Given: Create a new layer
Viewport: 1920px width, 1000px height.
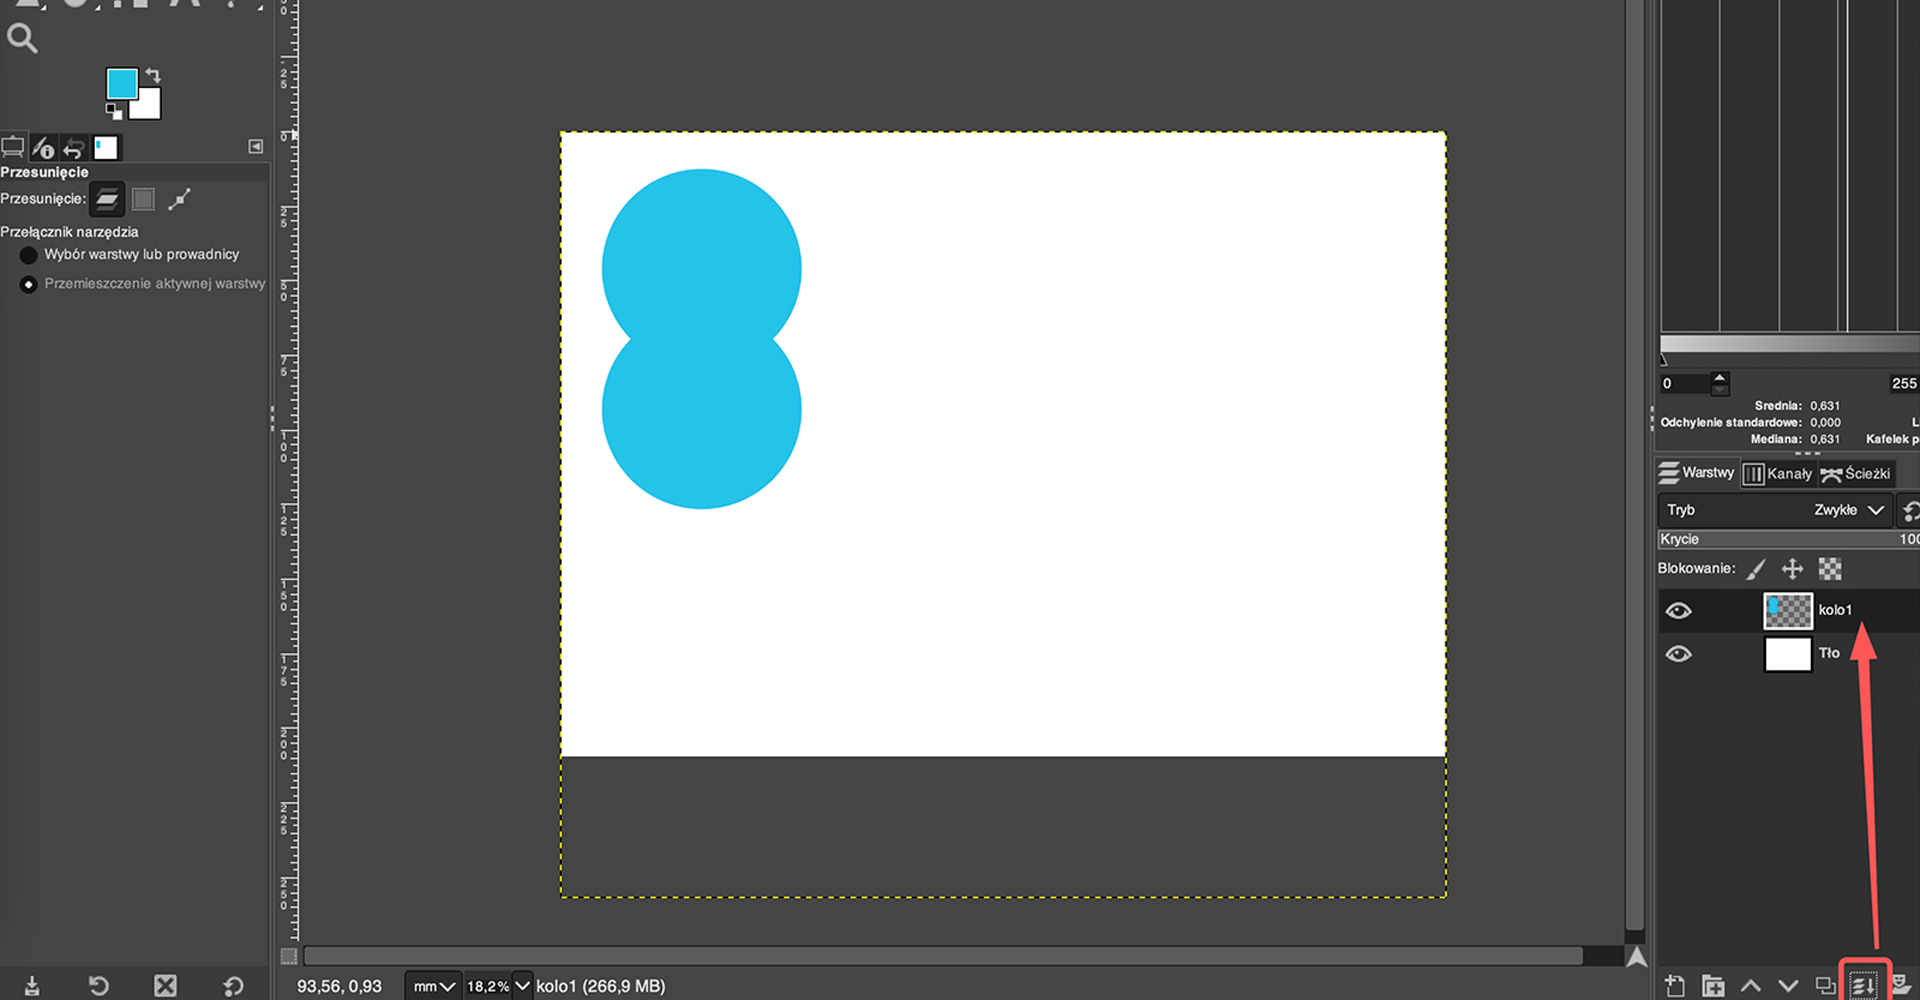Looking at the screenshot, I should pyautogui.click(x=1675, y=986).
